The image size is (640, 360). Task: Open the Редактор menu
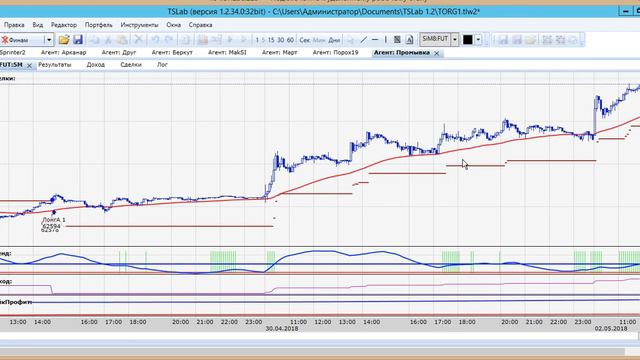(64, 25)
